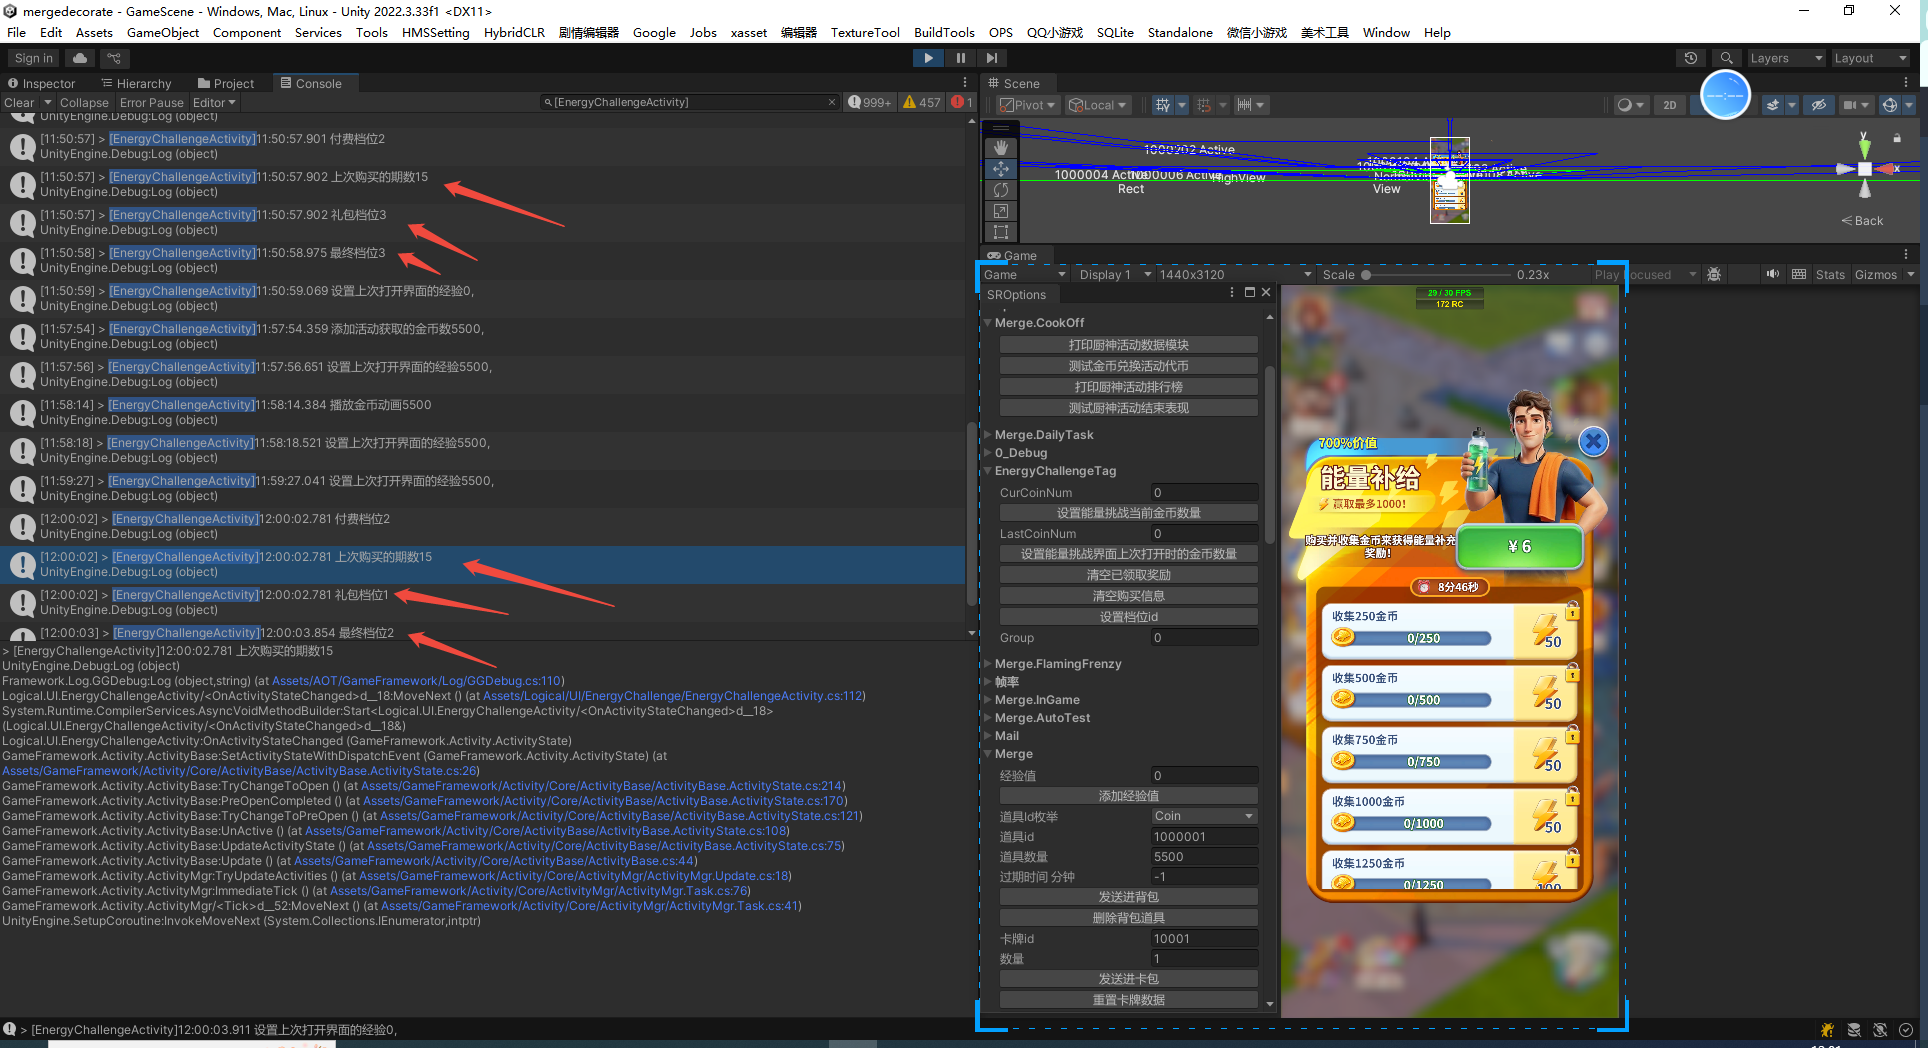Toggle the Collapse option in Console
The image size is (1928, 1048).
(84, 102)
